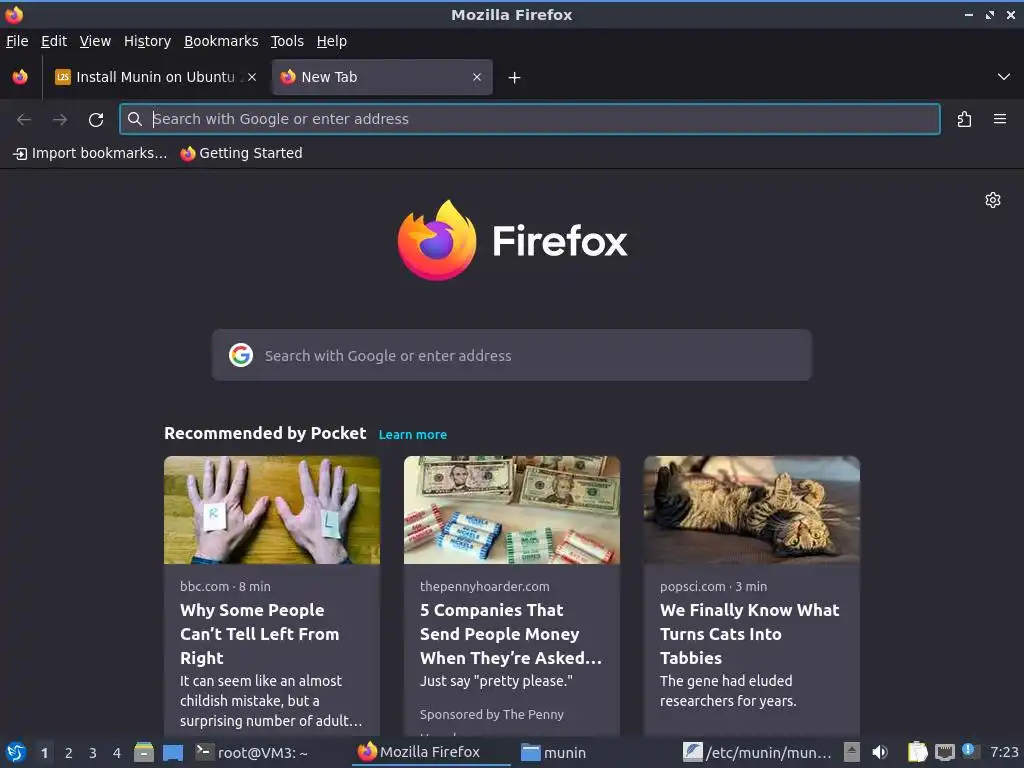This screenshot has width=1024, height=768.
Task: Switch to workspace 2
Action: 69,753
